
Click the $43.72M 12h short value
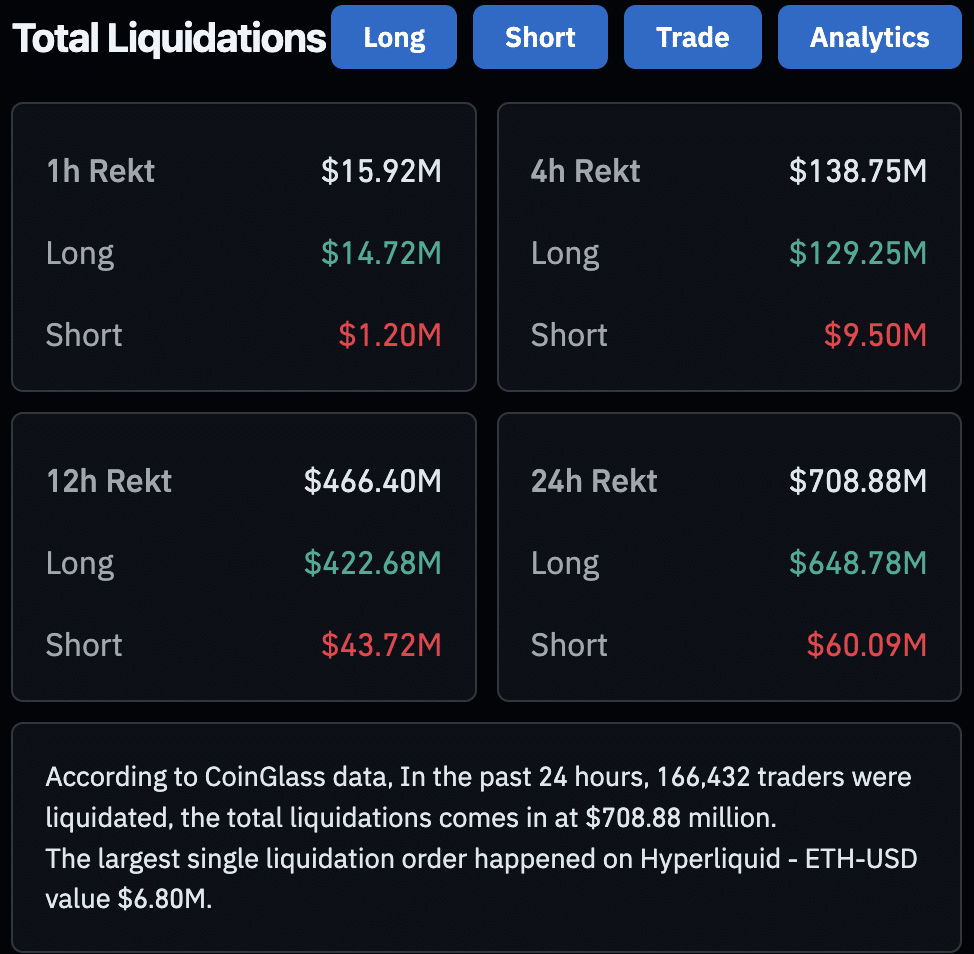coord(380,645)
